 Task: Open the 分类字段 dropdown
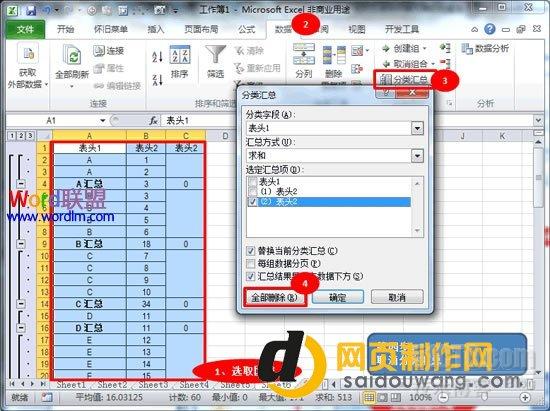(417, 128)
